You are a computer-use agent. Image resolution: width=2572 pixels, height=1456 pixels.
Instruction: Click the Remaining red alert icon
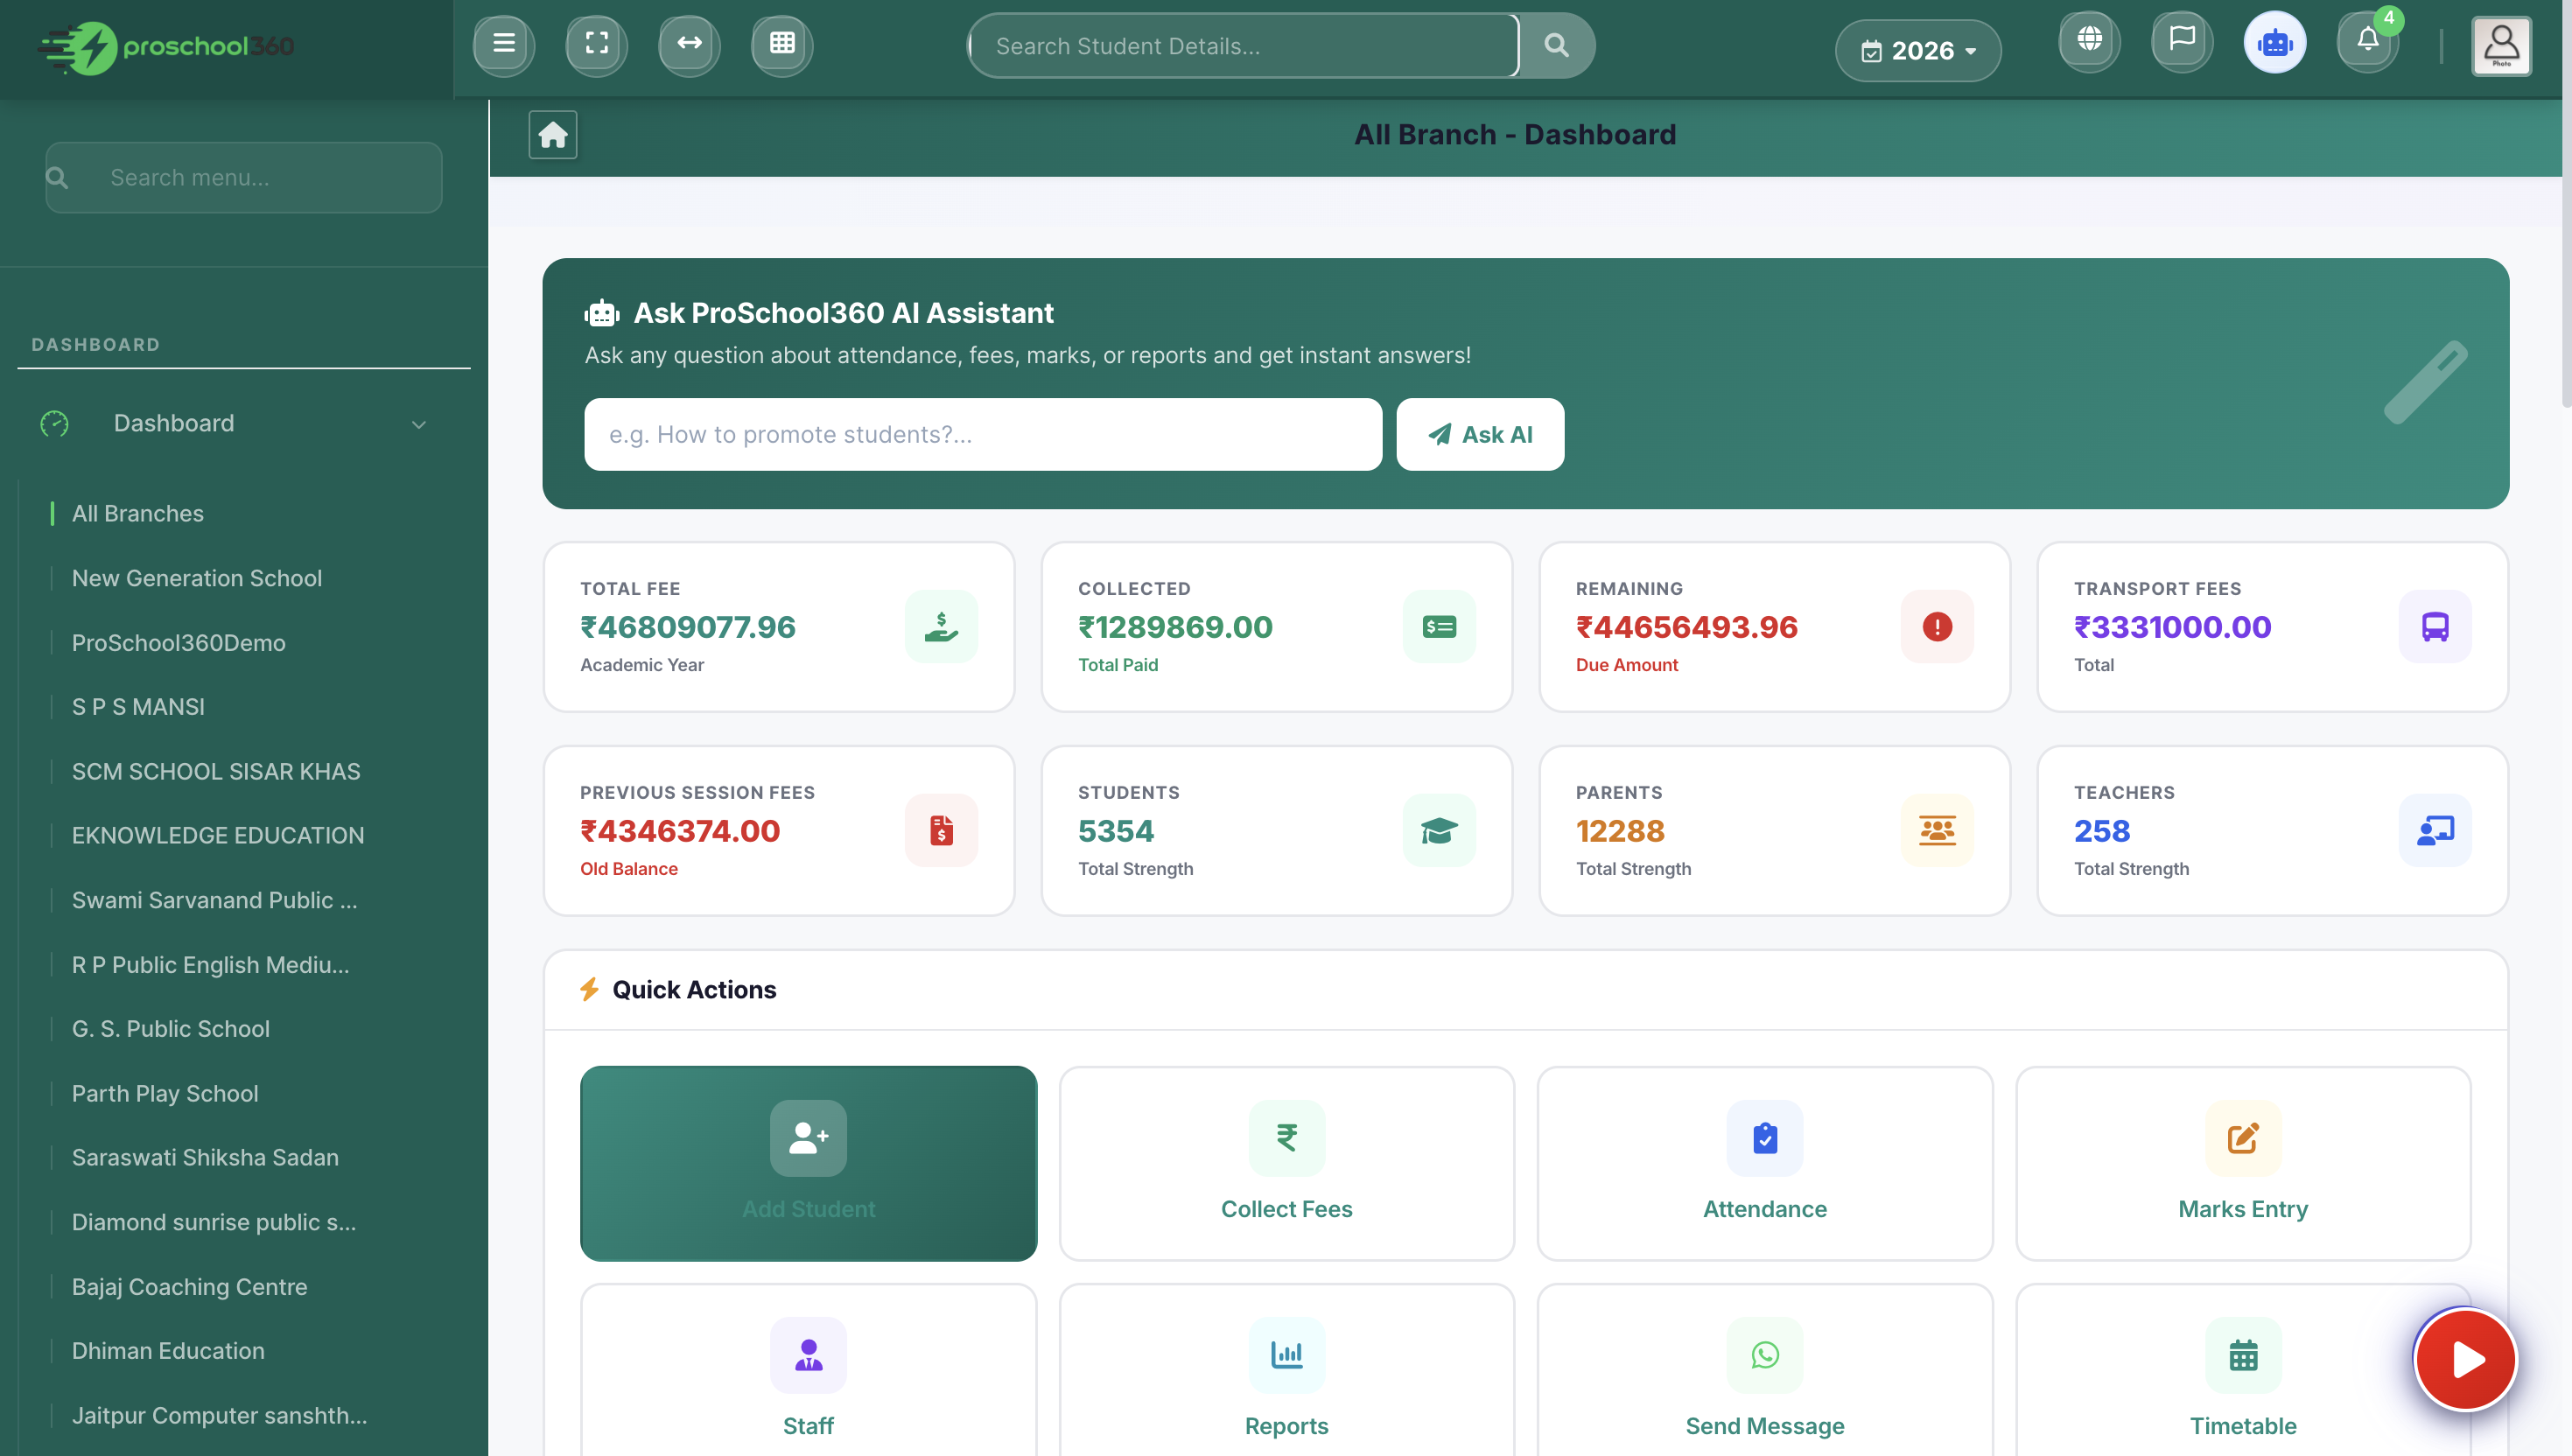[1937, 627]
